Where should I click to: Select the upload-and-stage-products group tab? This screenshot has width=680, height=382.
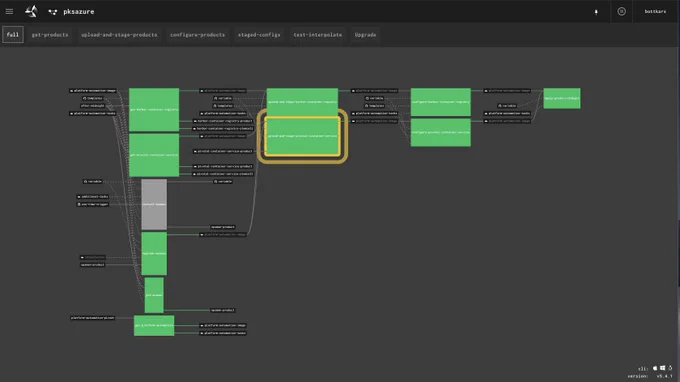coord(119,35)
